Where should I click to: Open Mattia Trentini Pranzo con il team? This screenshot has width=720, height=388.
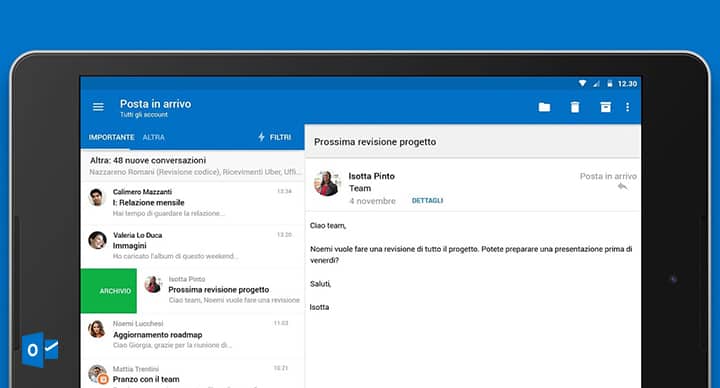(192, 374)
